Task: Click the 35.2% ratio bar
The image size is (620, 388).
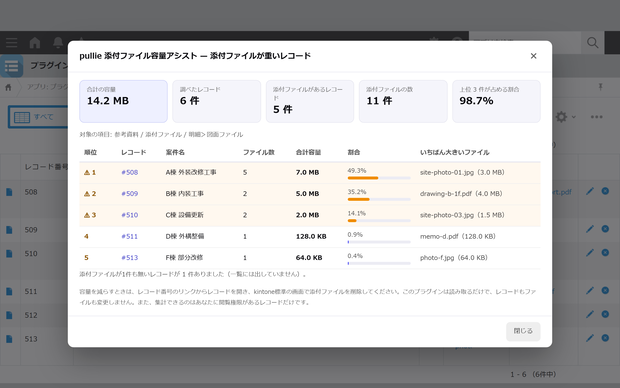Action: pyautogui.click(x=379, y=199)
